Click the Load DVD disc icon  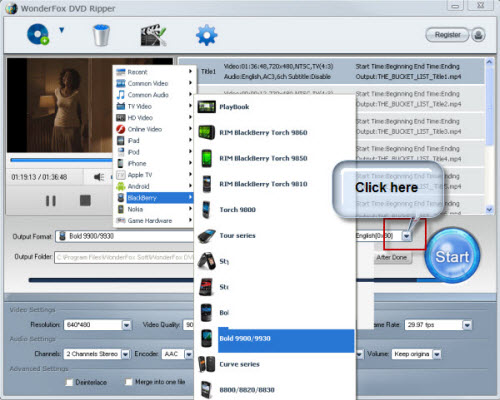click(x=38, y=34)
